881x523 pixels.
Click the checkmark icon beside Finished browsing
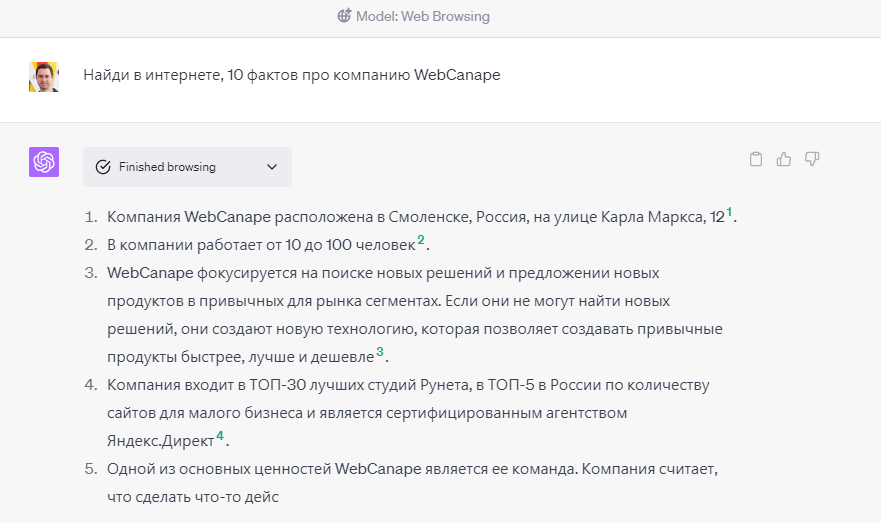click(x=103, y=167)
